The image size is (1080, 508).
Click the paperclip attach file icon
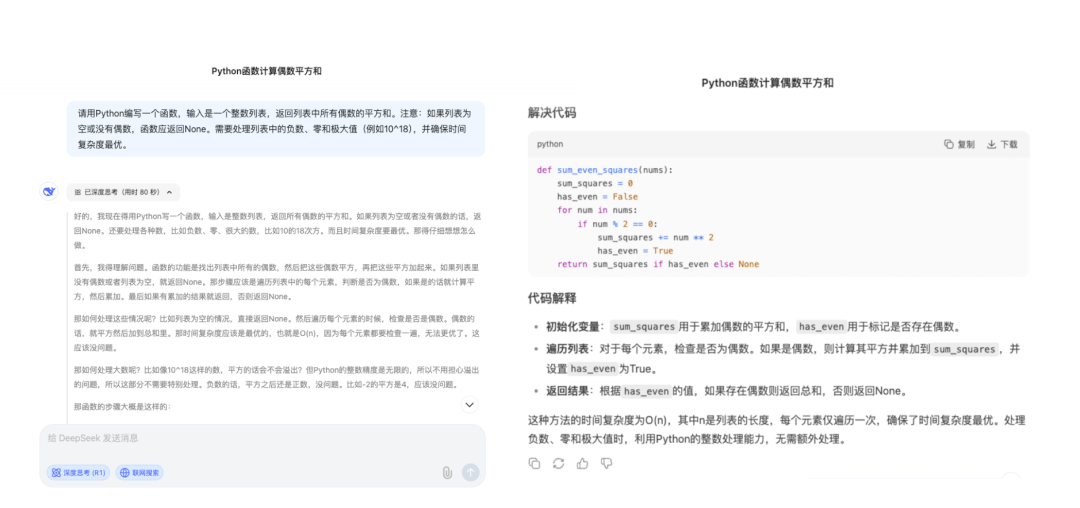coord(447,472)
